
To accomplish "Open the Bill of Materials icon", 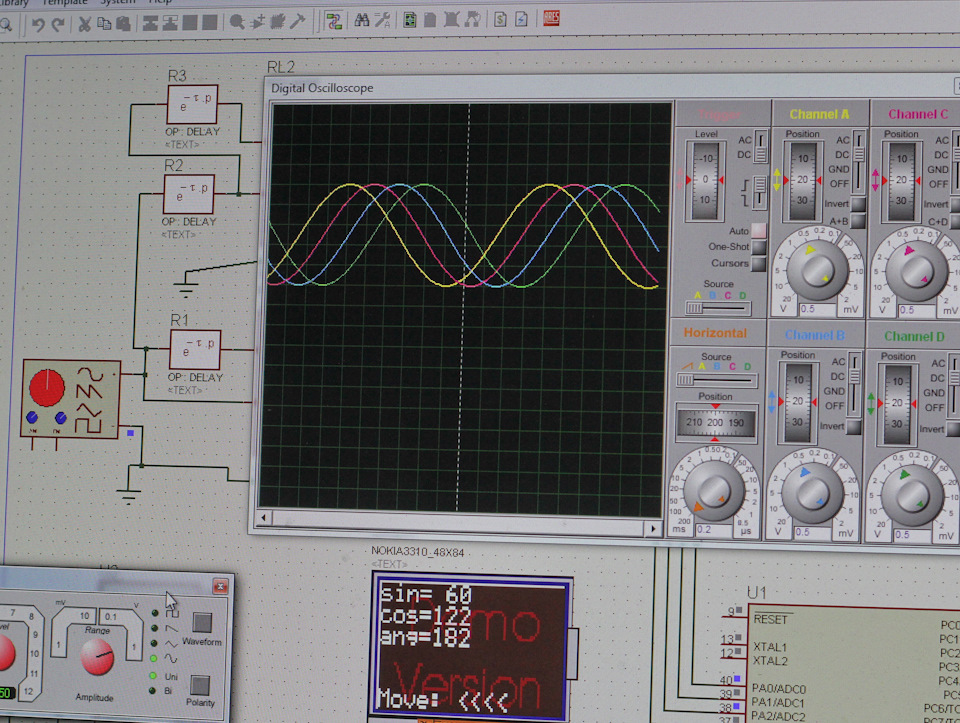I will click(500, 20).
